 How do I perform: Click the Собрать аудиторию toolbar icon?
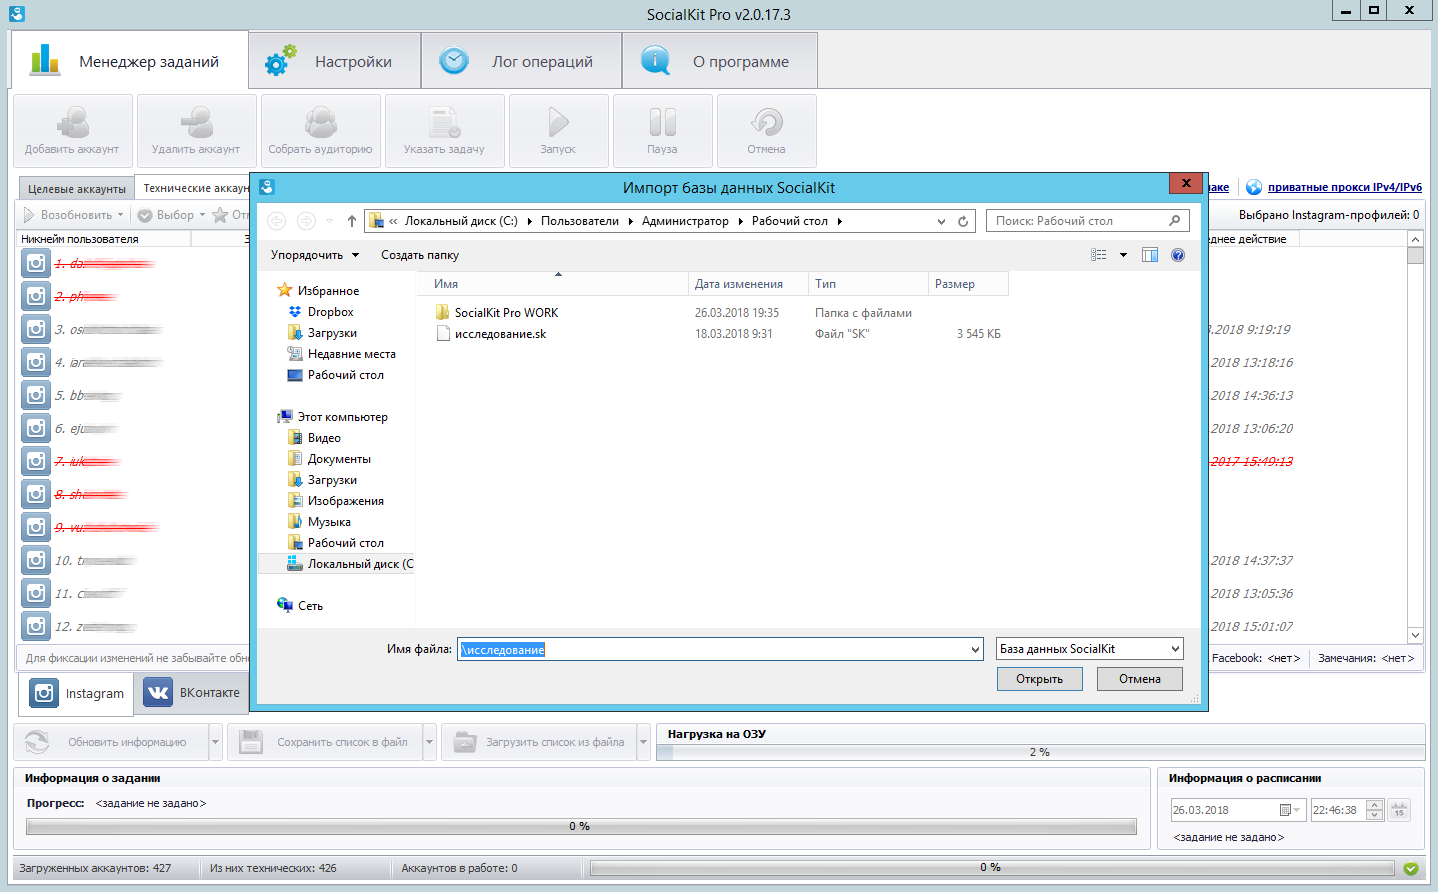(x=320, y=130)
